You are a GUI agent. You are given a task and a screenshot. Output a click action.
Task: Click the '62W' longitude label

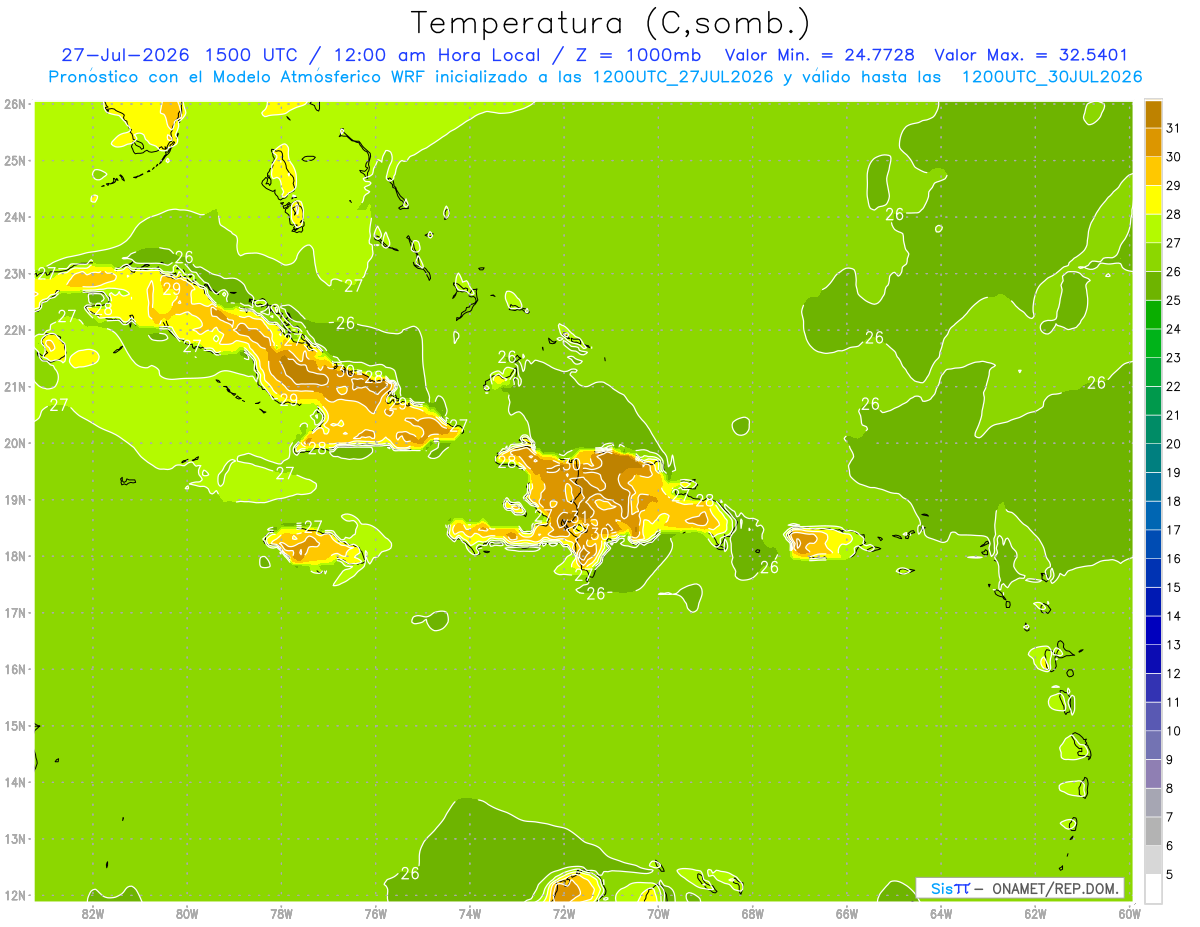(1035, 913)
